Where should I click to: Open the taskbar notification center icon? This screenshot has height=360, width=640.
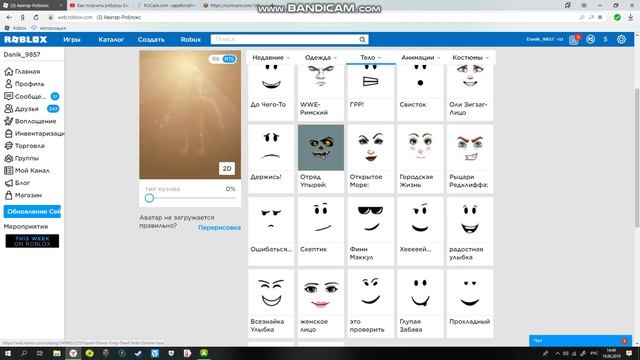pyautogui.click(x=629, y=353)
